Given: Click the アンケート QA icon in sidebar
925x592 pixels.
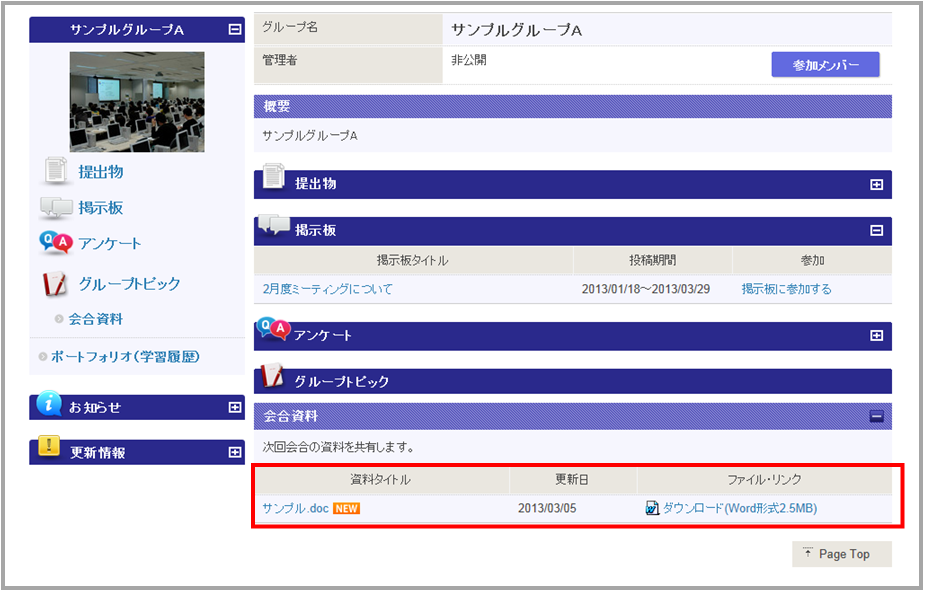Looking at the screenshot, I should (56, 242).
